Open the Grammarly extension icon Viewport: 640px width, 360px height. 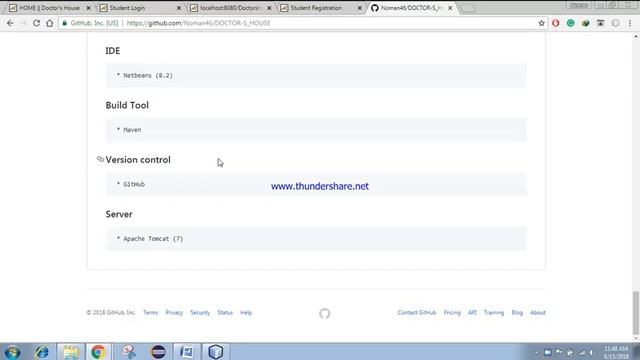point(570,23)
